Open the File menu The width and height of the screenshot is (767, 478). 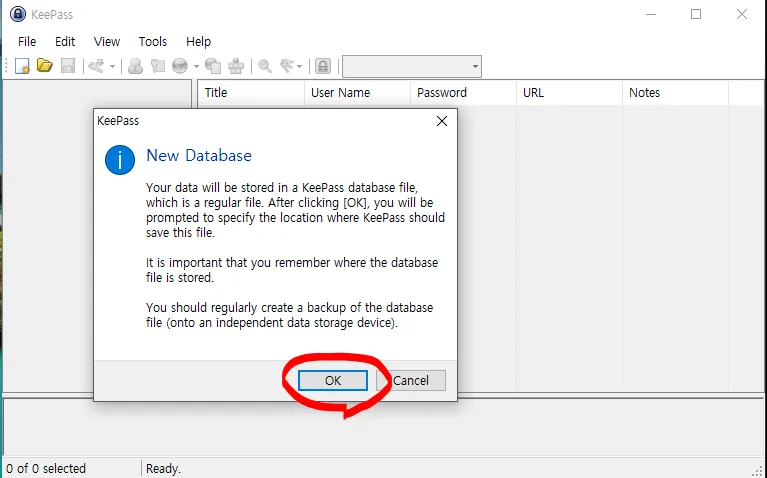pos(27,42)
